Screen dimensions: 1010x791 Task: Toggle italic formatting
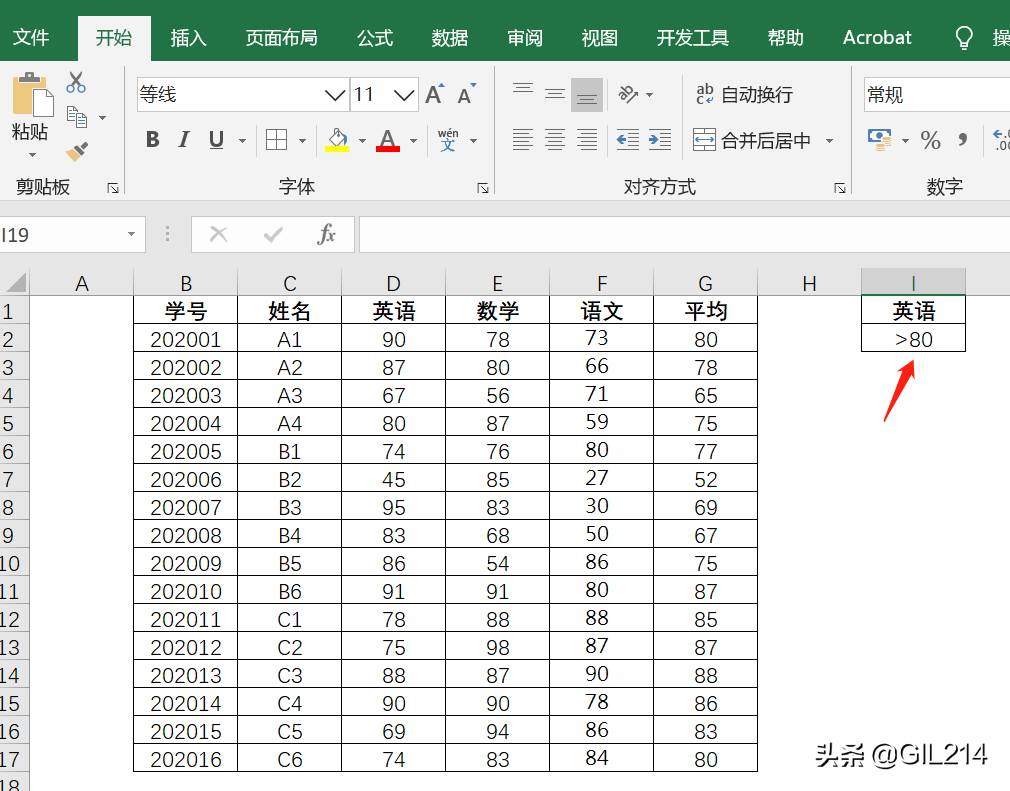[184, 139]
